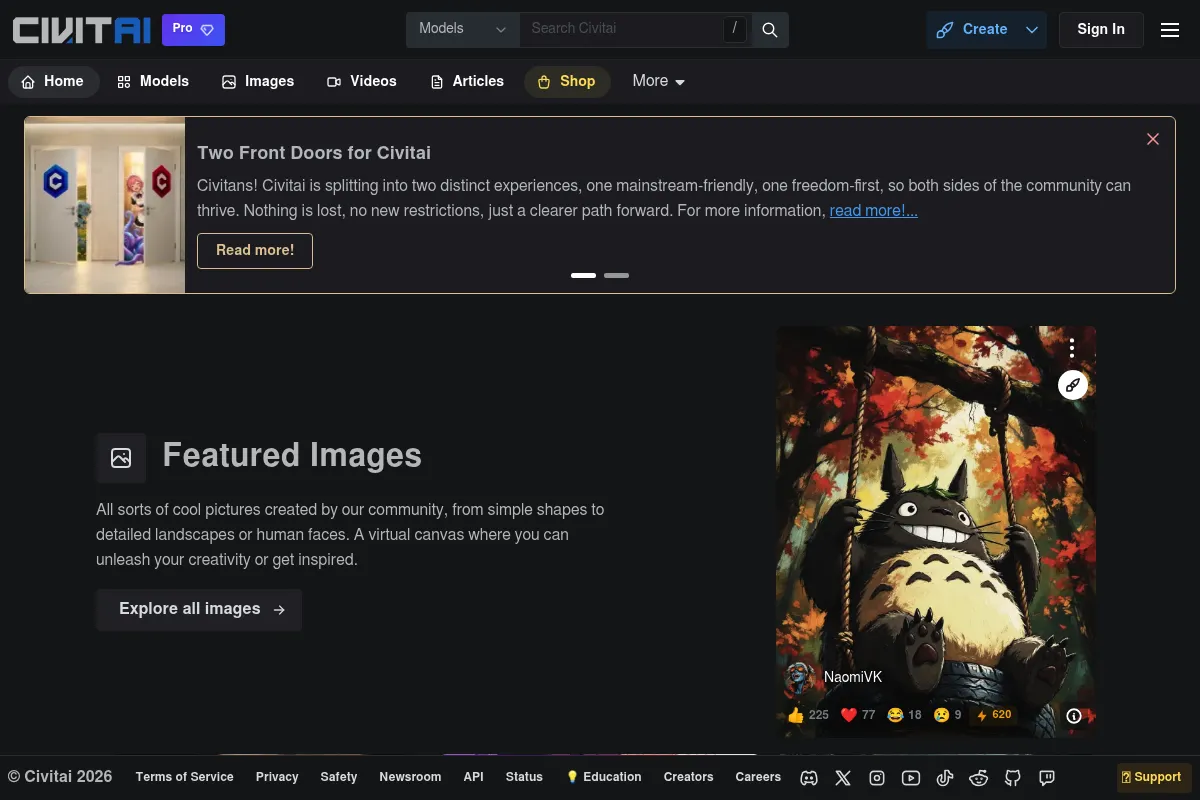Select the second announcement carousel indicator
1200x800 pixels.
point(617,275)
